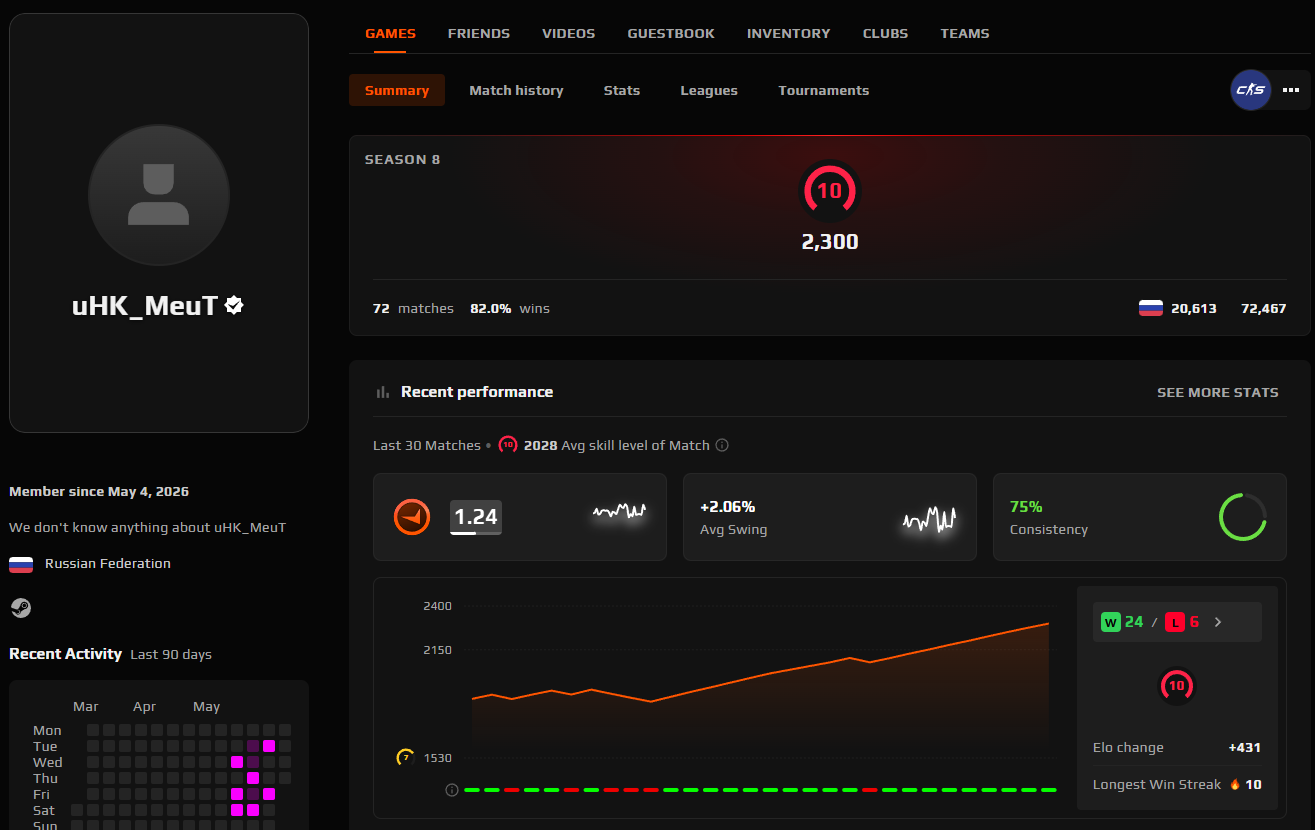Click the 20,613 country ranking number

coord(1194,308)
